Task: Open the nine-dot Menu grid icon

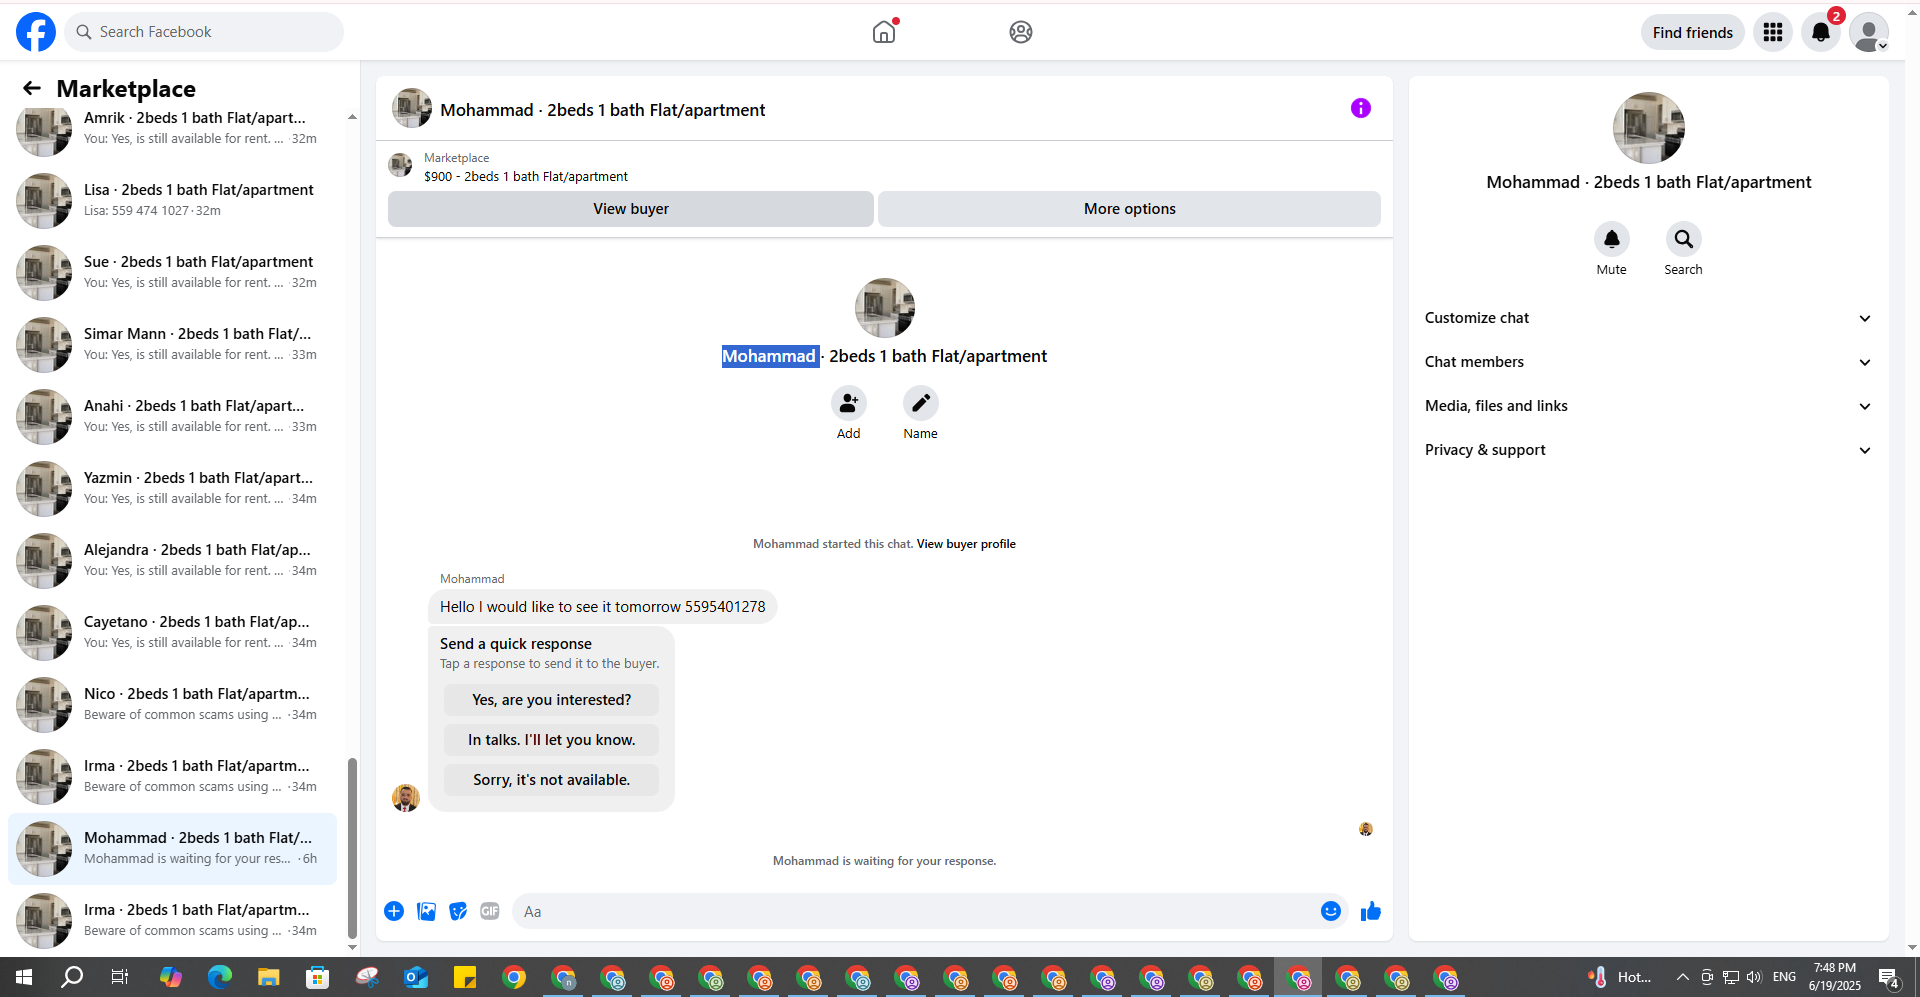Action: [x=1773, y=32]
